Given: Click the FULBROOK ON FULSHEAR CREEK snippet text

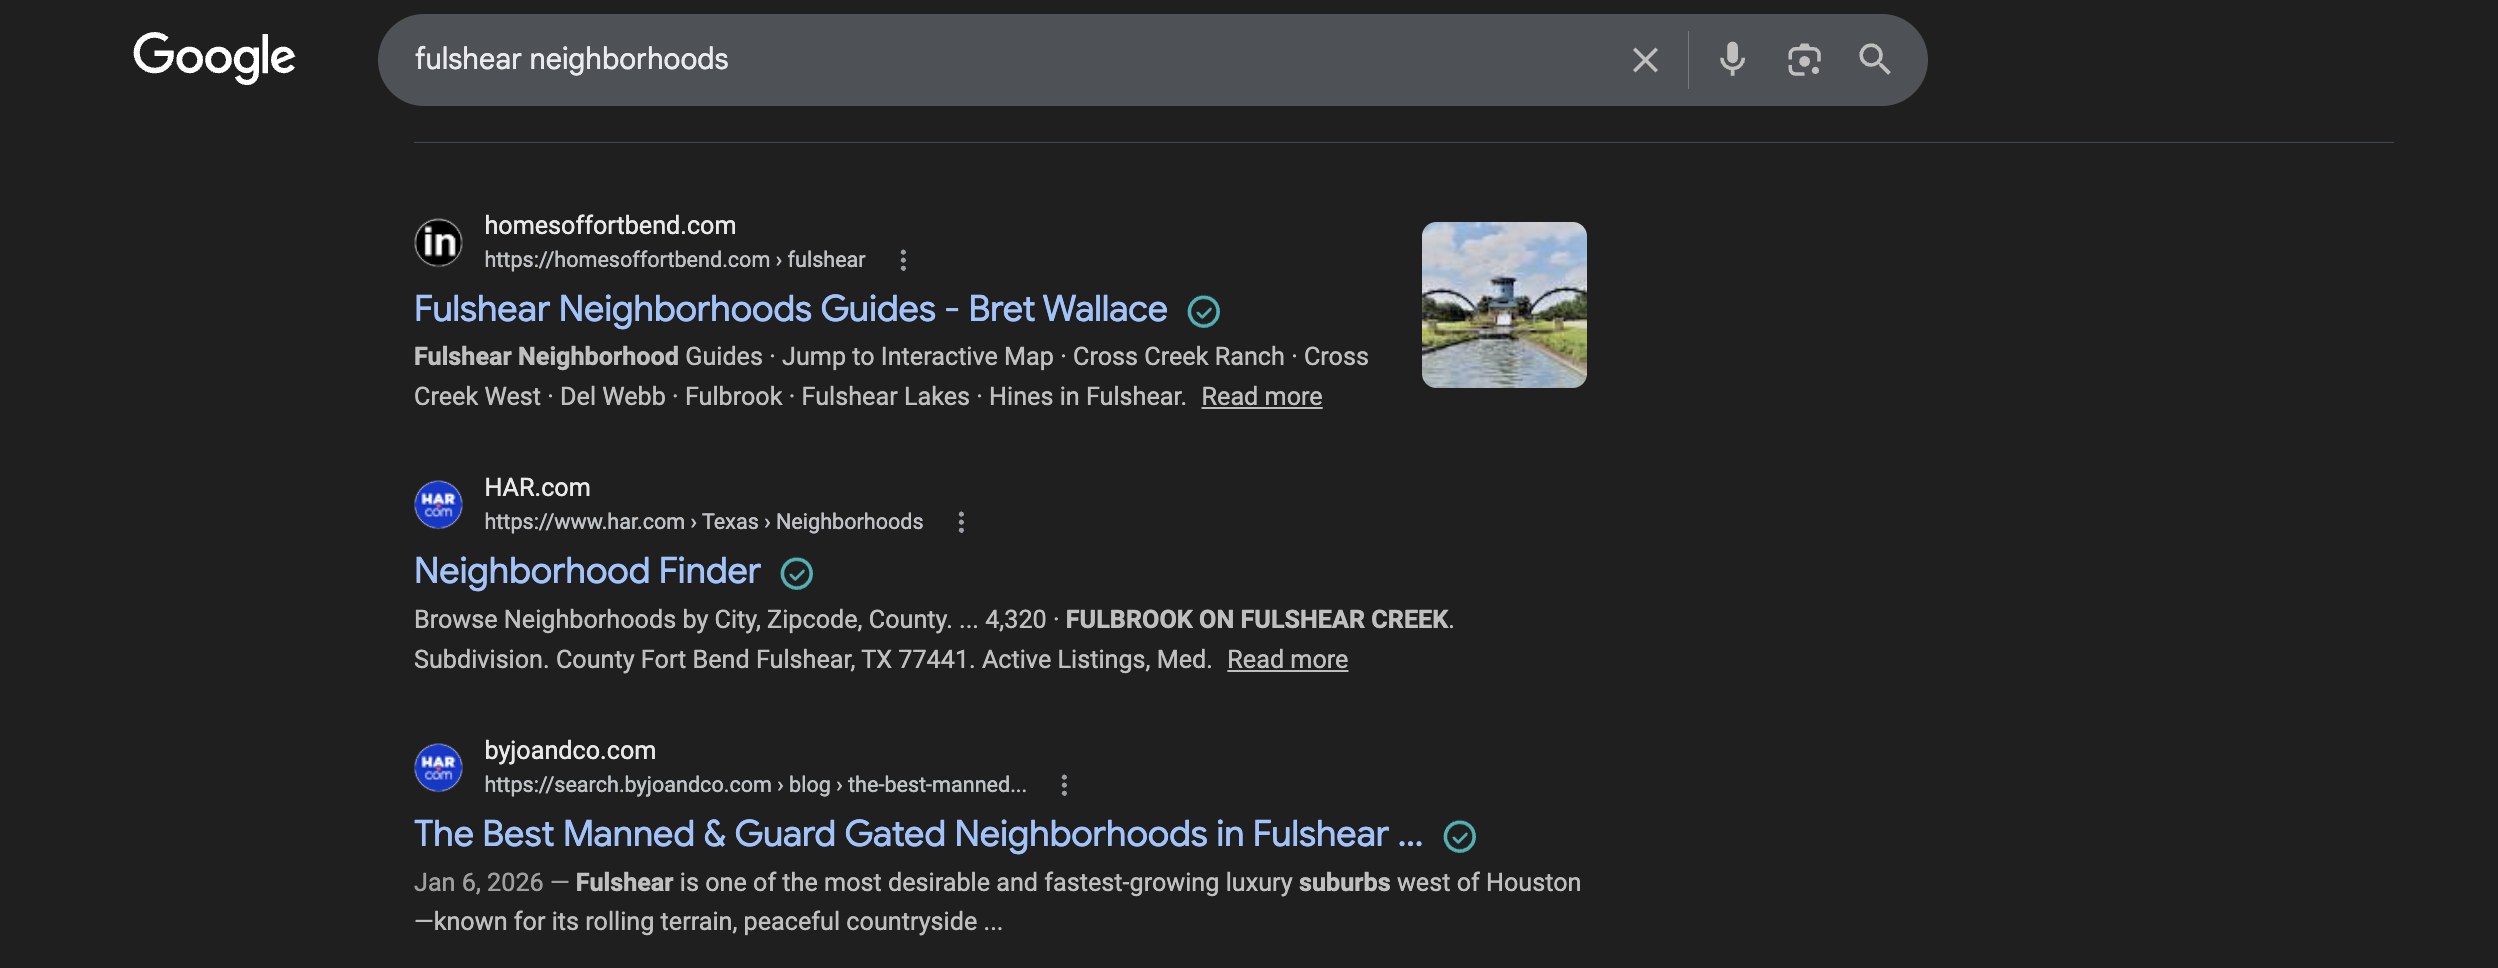Looking at the screenshot, I should click(1257, 620).
